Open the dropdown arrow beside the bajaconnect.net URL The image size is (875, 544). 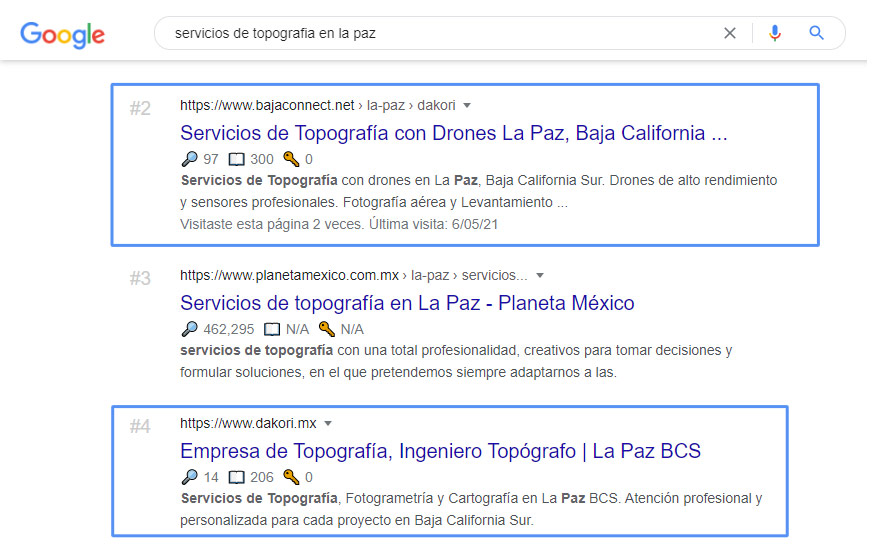[x=467, y=105]
